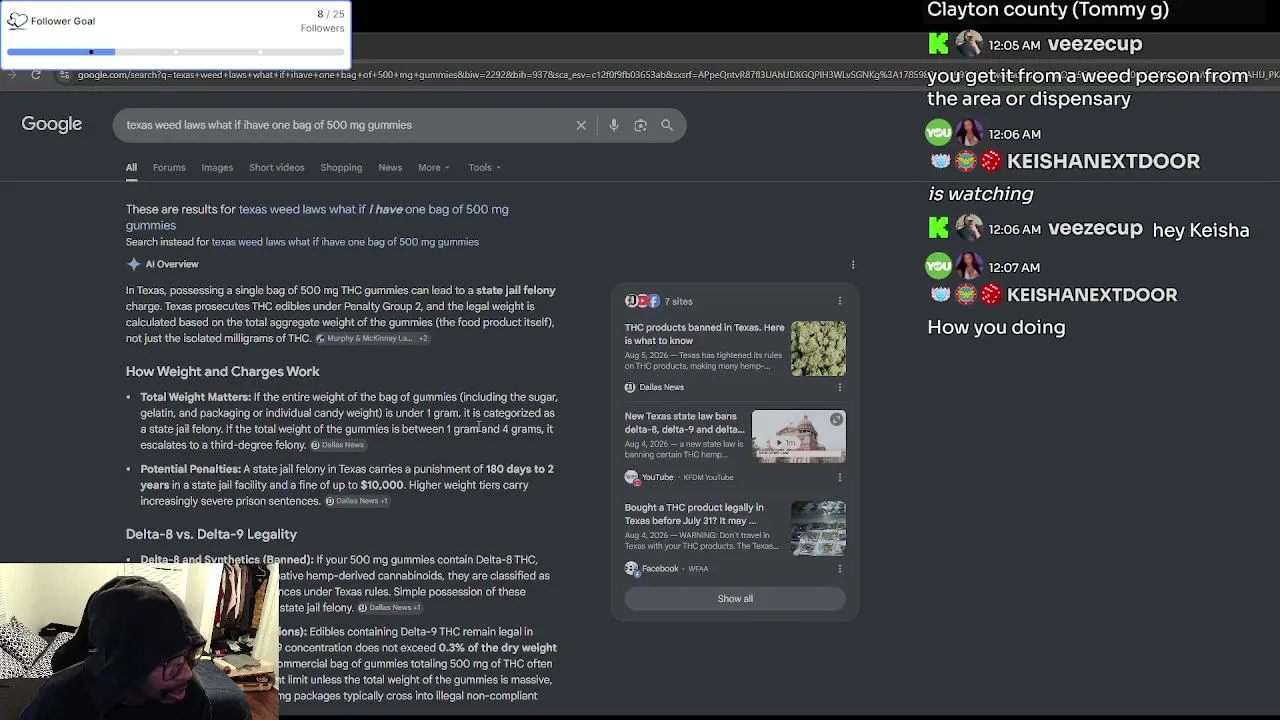Switch to the Images tab
The width and height of the screenshot is (1280, 720).
click(x=217, y=167)
